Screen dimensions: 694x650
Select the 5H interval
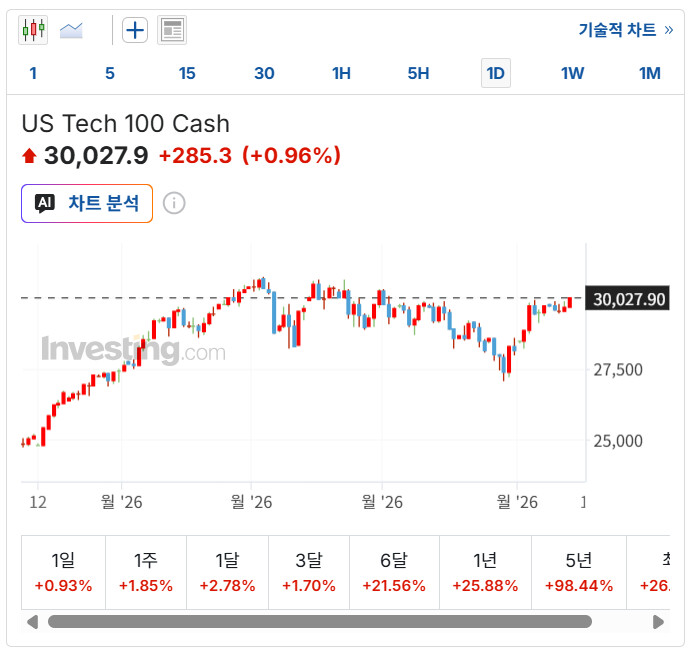coord(418,73)
